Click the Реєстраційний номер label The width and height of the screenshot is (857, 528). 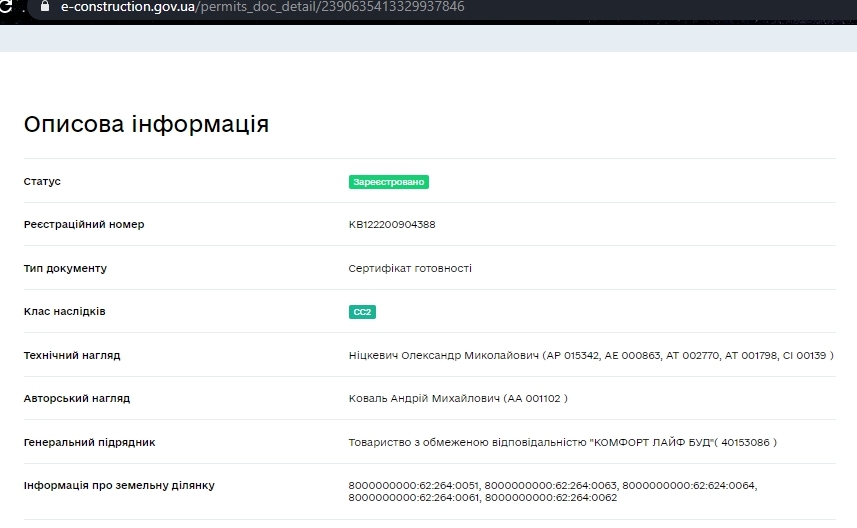click(84, 225)
